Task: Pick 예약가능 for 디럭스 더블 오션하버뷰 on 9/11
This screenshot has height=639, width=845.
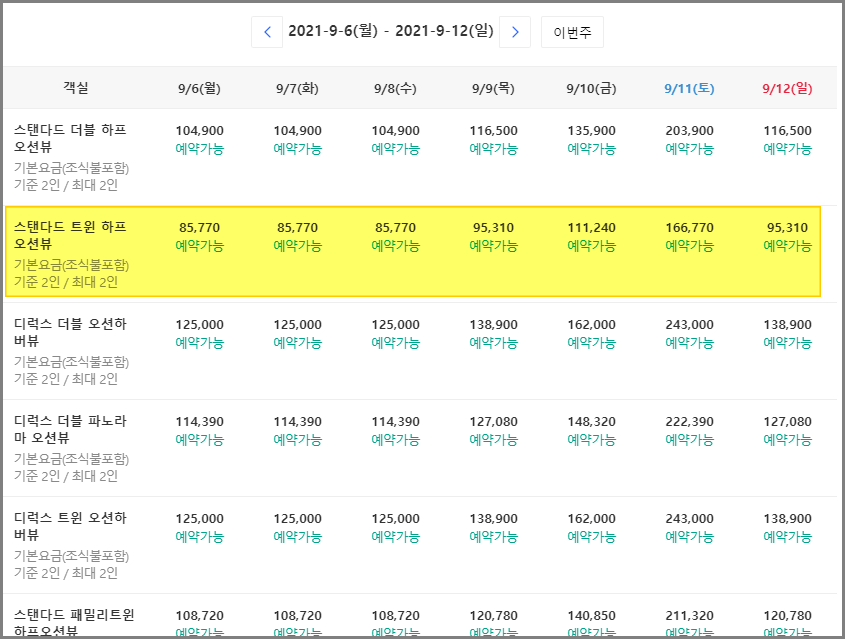Action: coord(689,343)
